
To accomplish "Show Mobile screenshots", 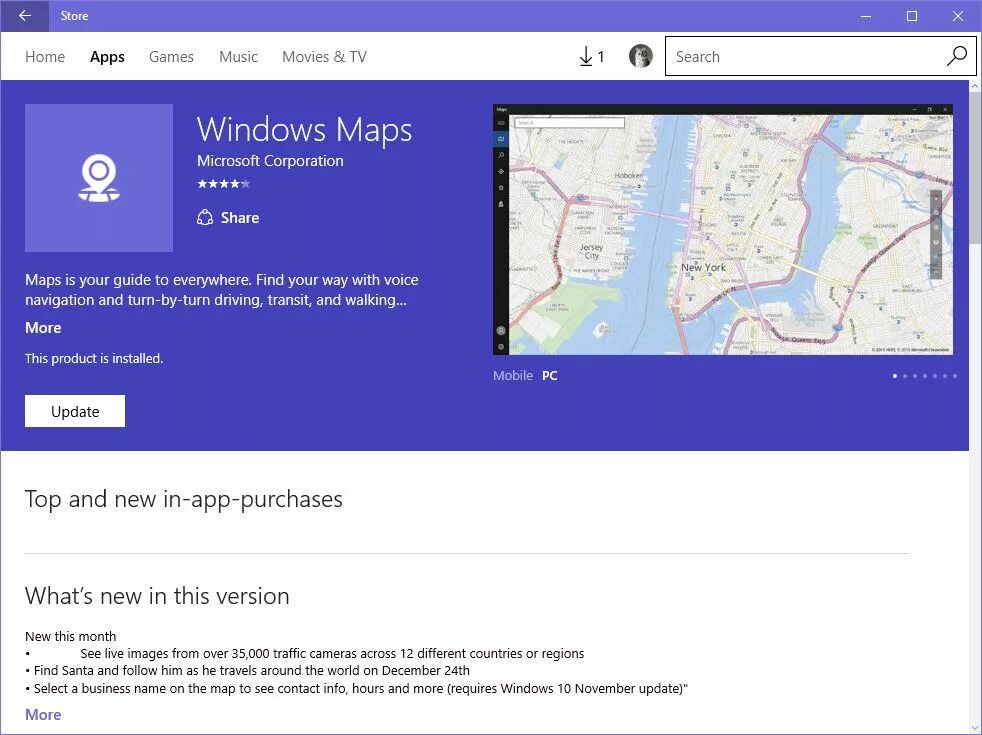I will 513,376.
